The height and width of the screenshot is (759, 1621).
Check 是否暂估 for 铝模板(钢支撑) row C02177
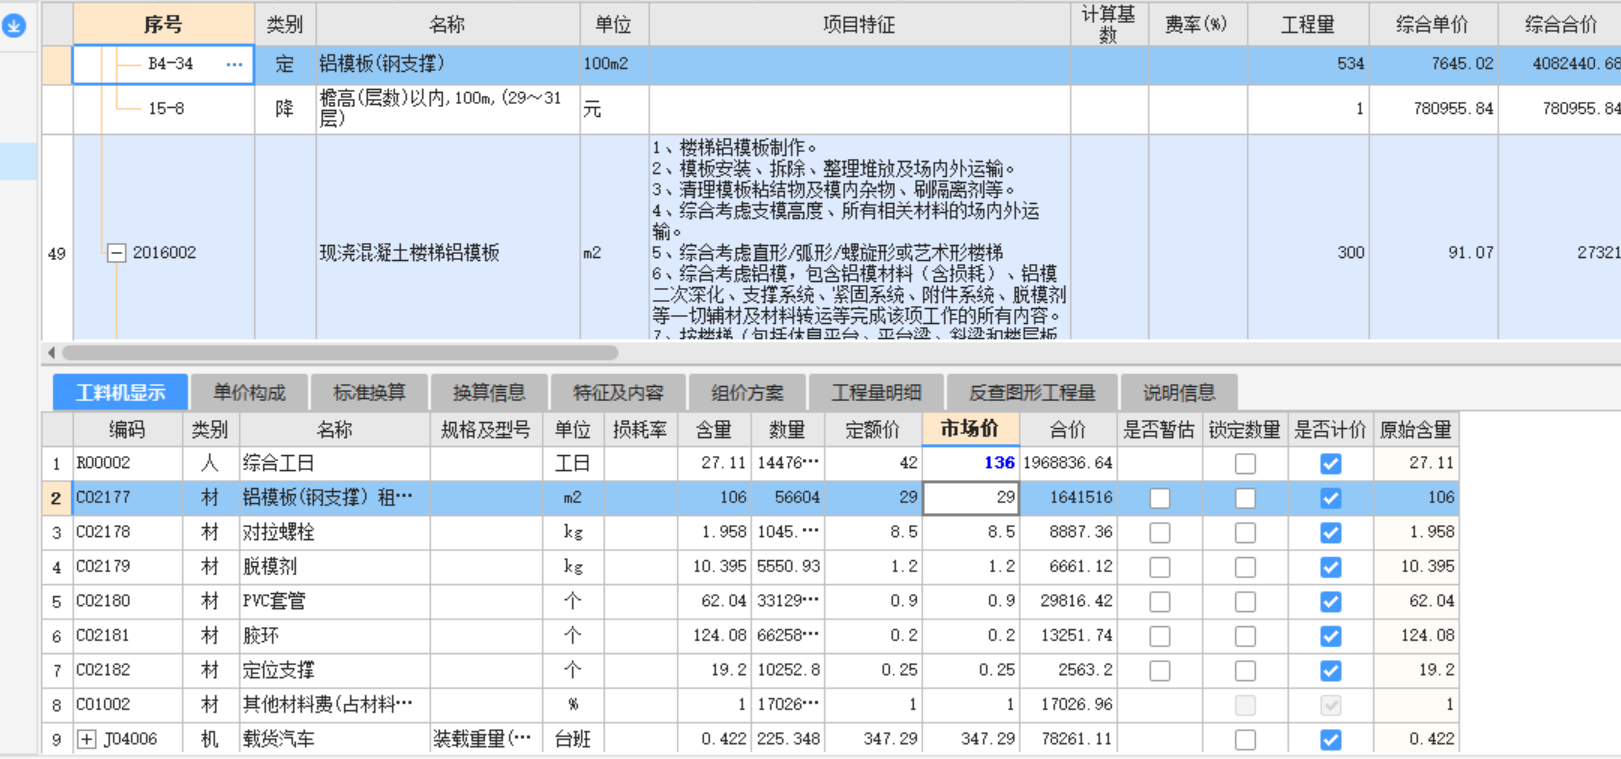pyautogui.click(x=1160, y=498)
